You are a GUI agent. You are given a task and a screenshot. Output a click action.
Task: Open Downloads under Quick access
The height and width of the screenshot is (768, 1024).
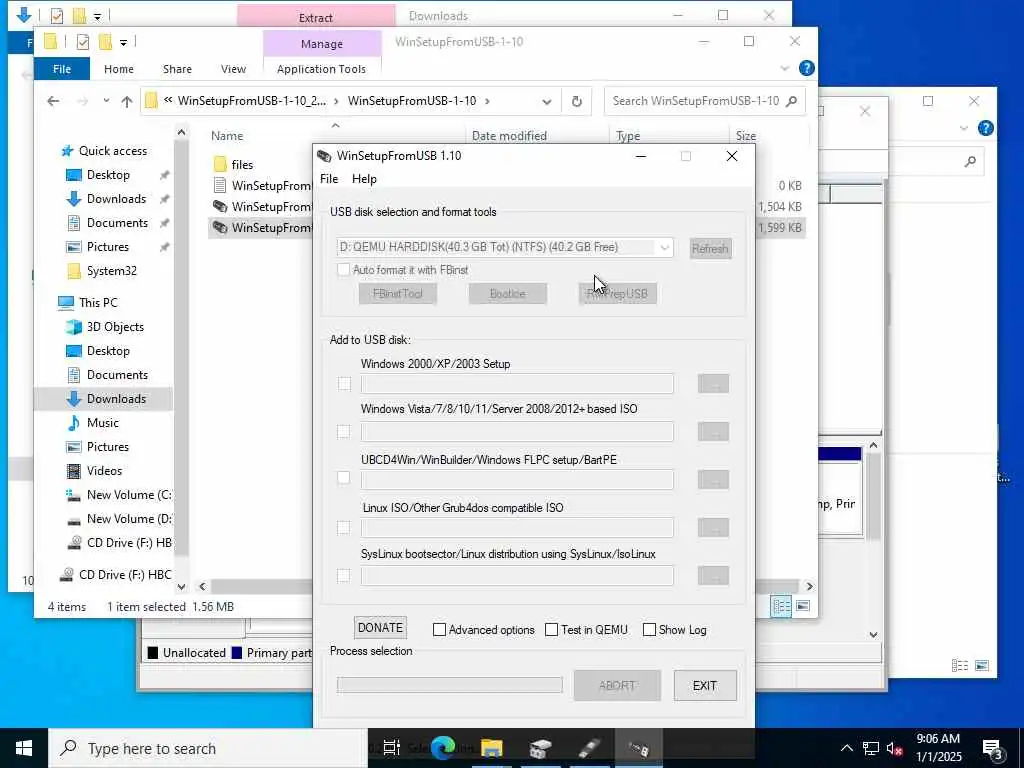coord(116,199)
